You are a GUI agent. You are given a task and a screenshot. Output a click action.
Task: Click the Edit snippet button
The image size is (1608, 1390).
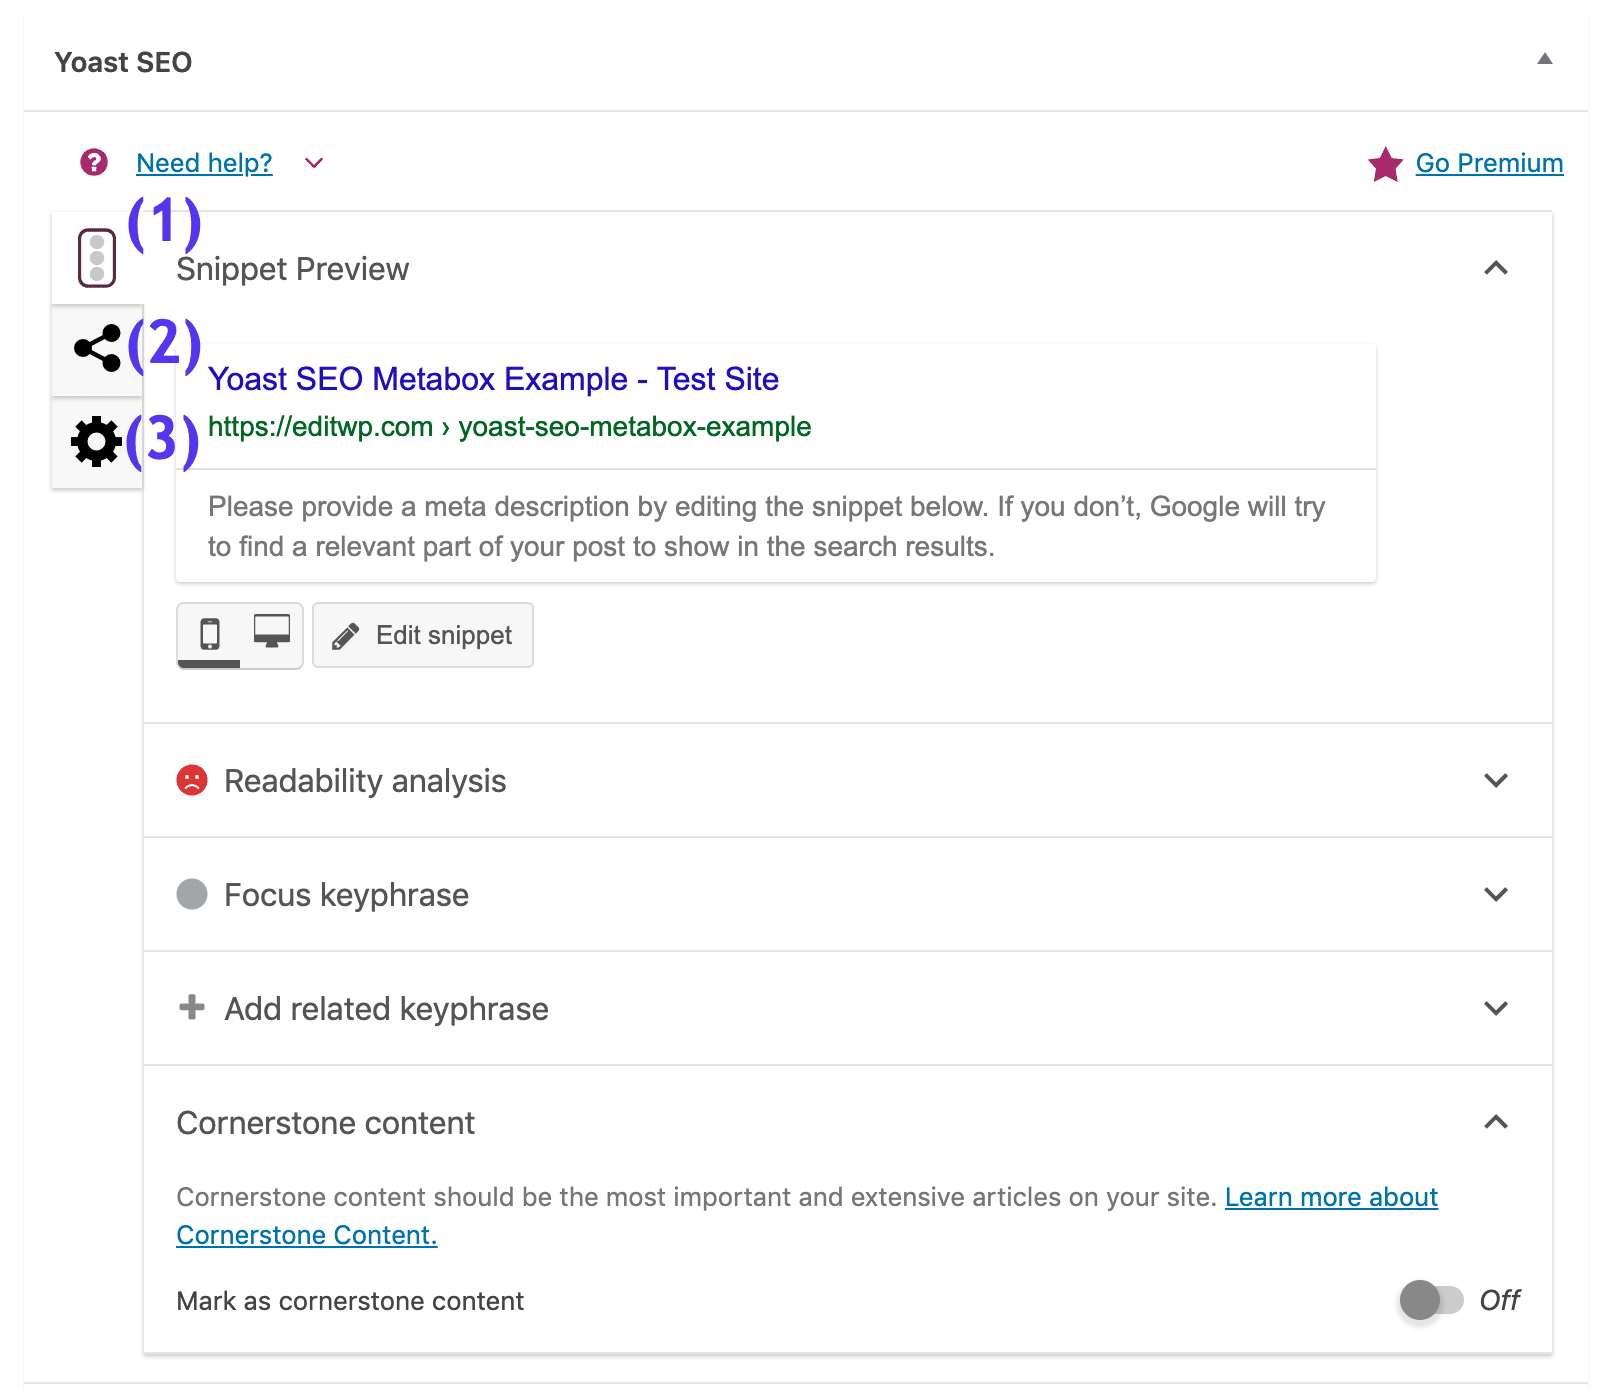(422, 634)
